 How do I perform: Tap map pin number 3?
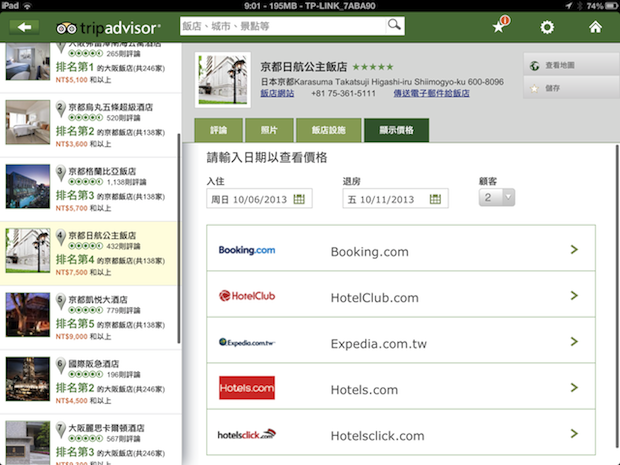60,173
